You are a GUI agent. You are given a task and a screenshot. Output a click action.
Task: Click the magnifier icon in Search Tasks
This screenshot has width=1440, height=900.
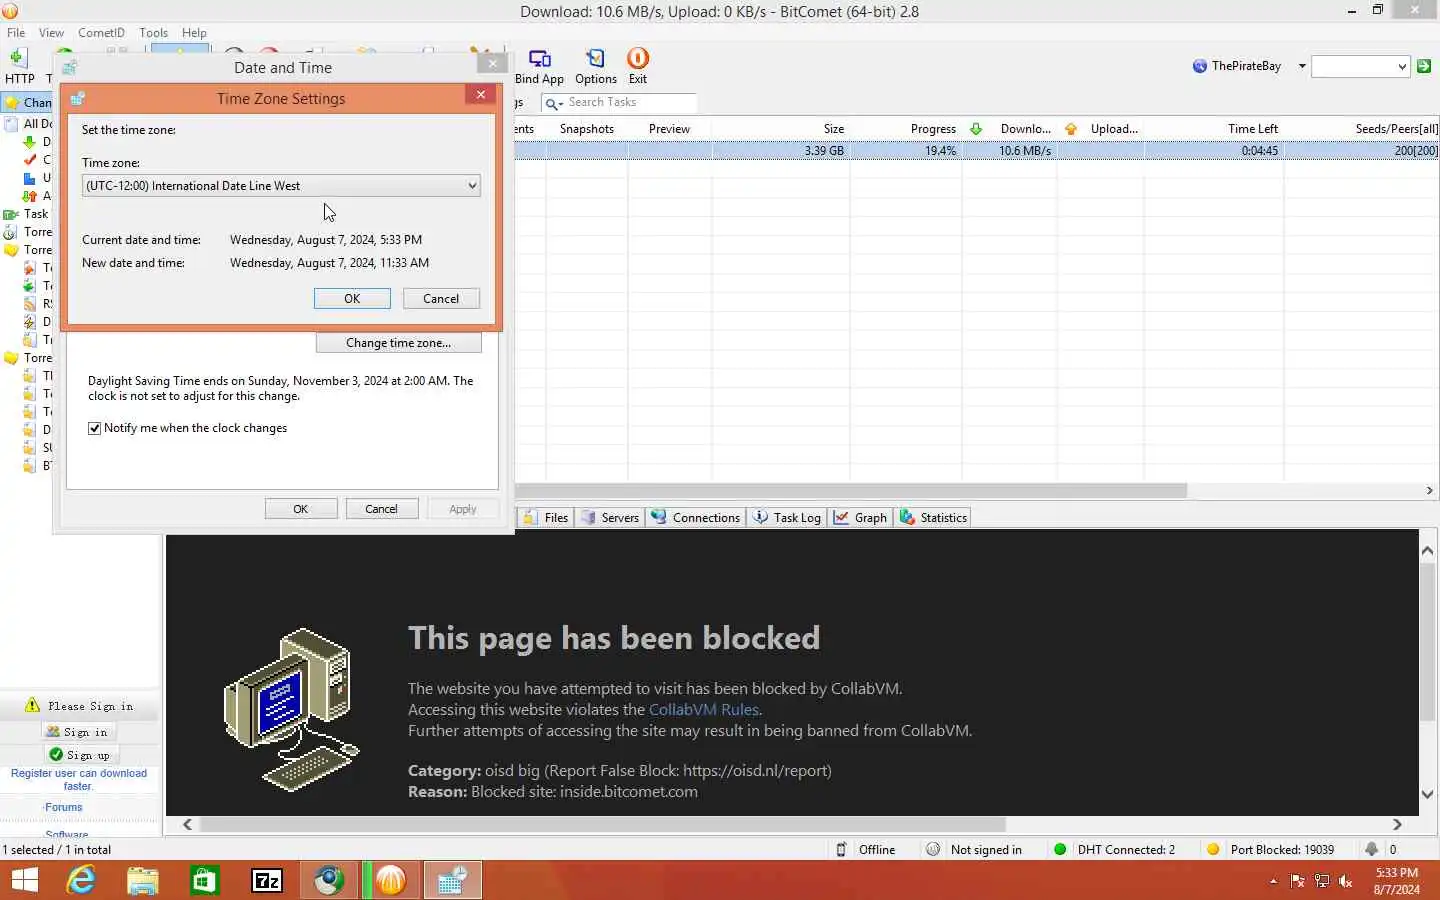pos(553,103)
